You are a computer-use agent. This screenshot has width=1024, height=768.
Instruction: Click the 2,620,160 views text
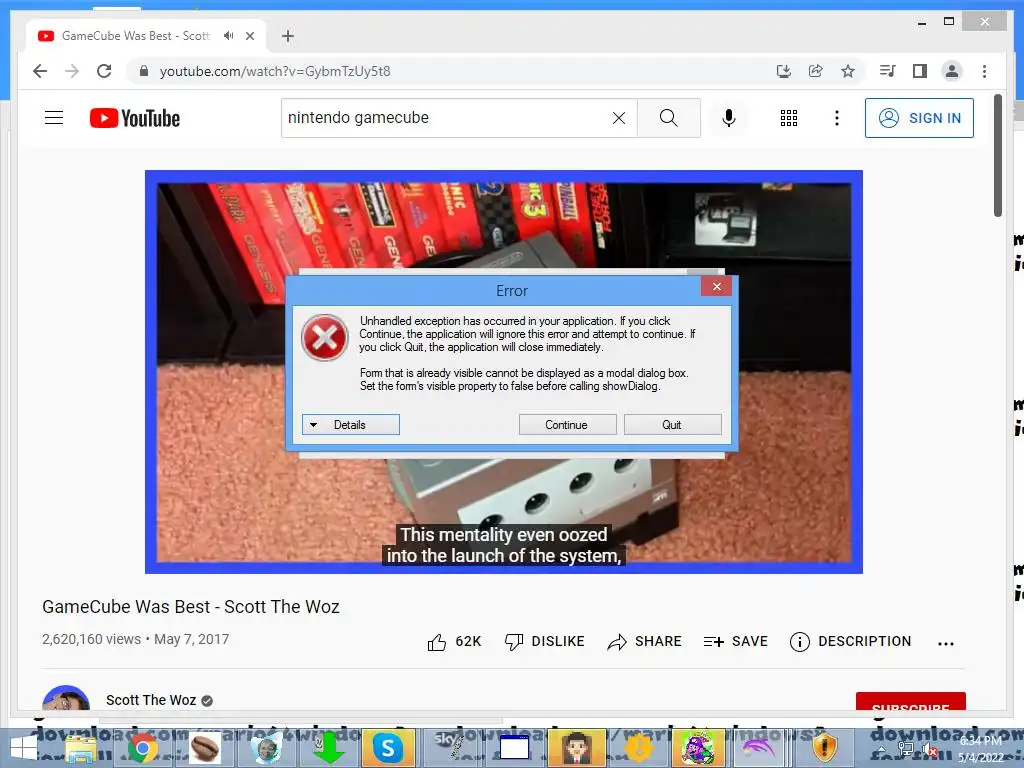click(91, 639)
